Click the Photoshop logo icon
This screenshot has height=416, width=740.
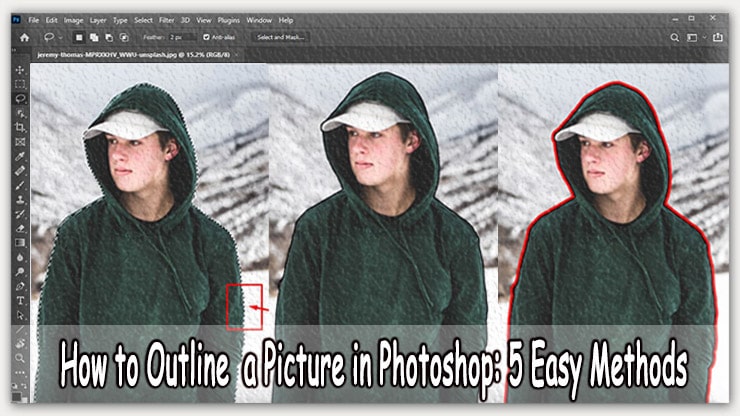(17, 20)
